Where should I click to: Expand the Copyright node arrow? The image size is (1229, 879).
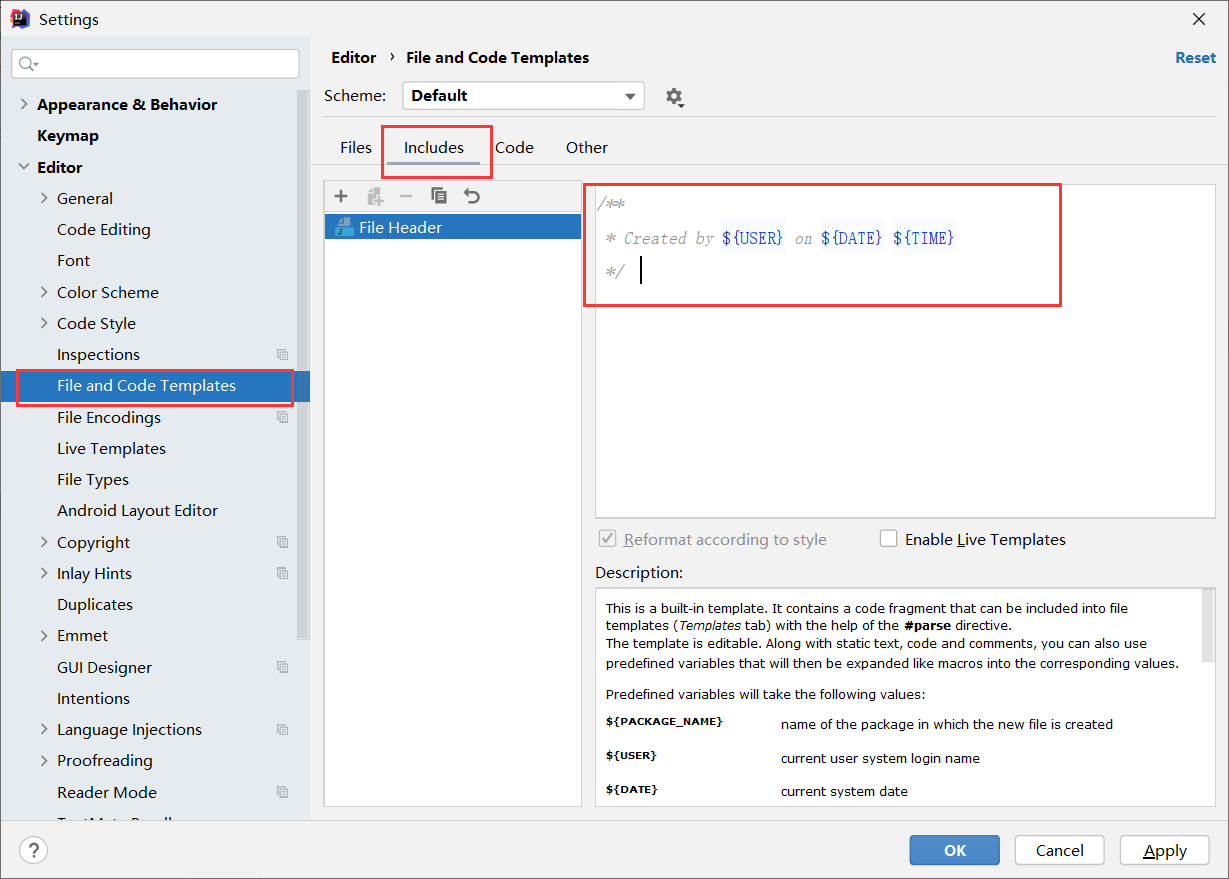pyautogui.click(x=44, y=542)
